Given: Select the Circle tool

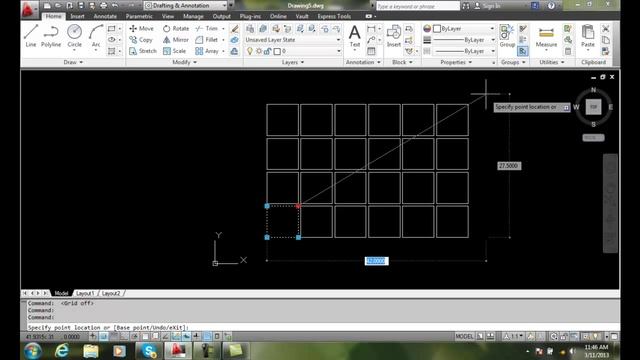Looking at the screenshot, I should coord(74,36).
